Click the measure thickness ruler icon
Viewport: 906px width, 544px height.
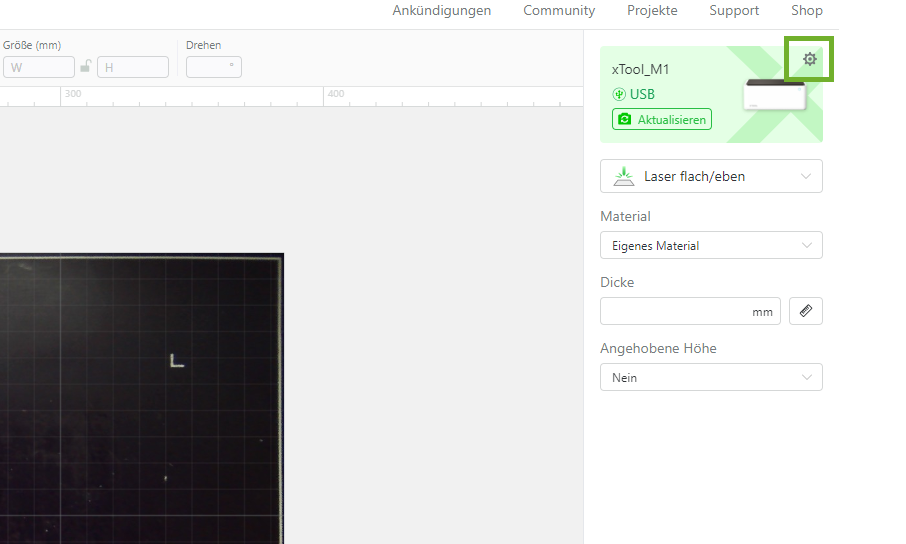[x=805, y=311]
